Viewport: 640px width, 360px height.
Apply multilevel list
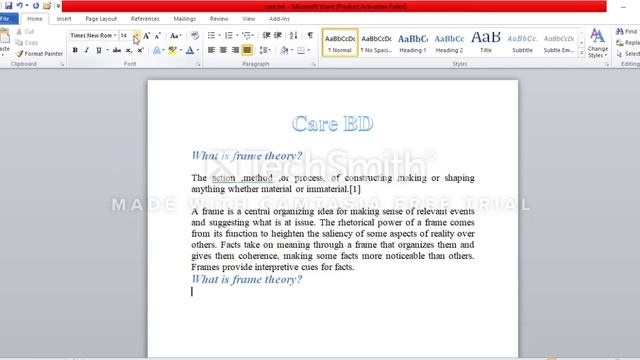(x=246, y=36)
